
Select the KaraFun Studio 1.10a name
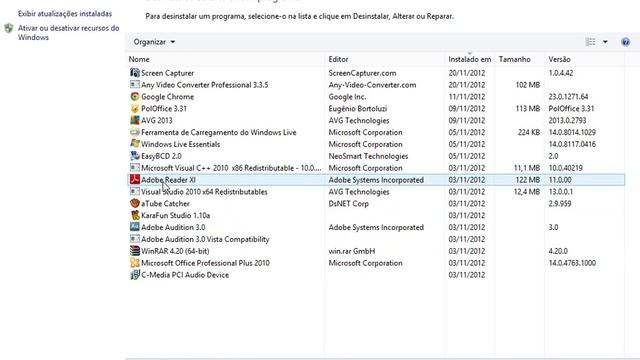[176, 215]
